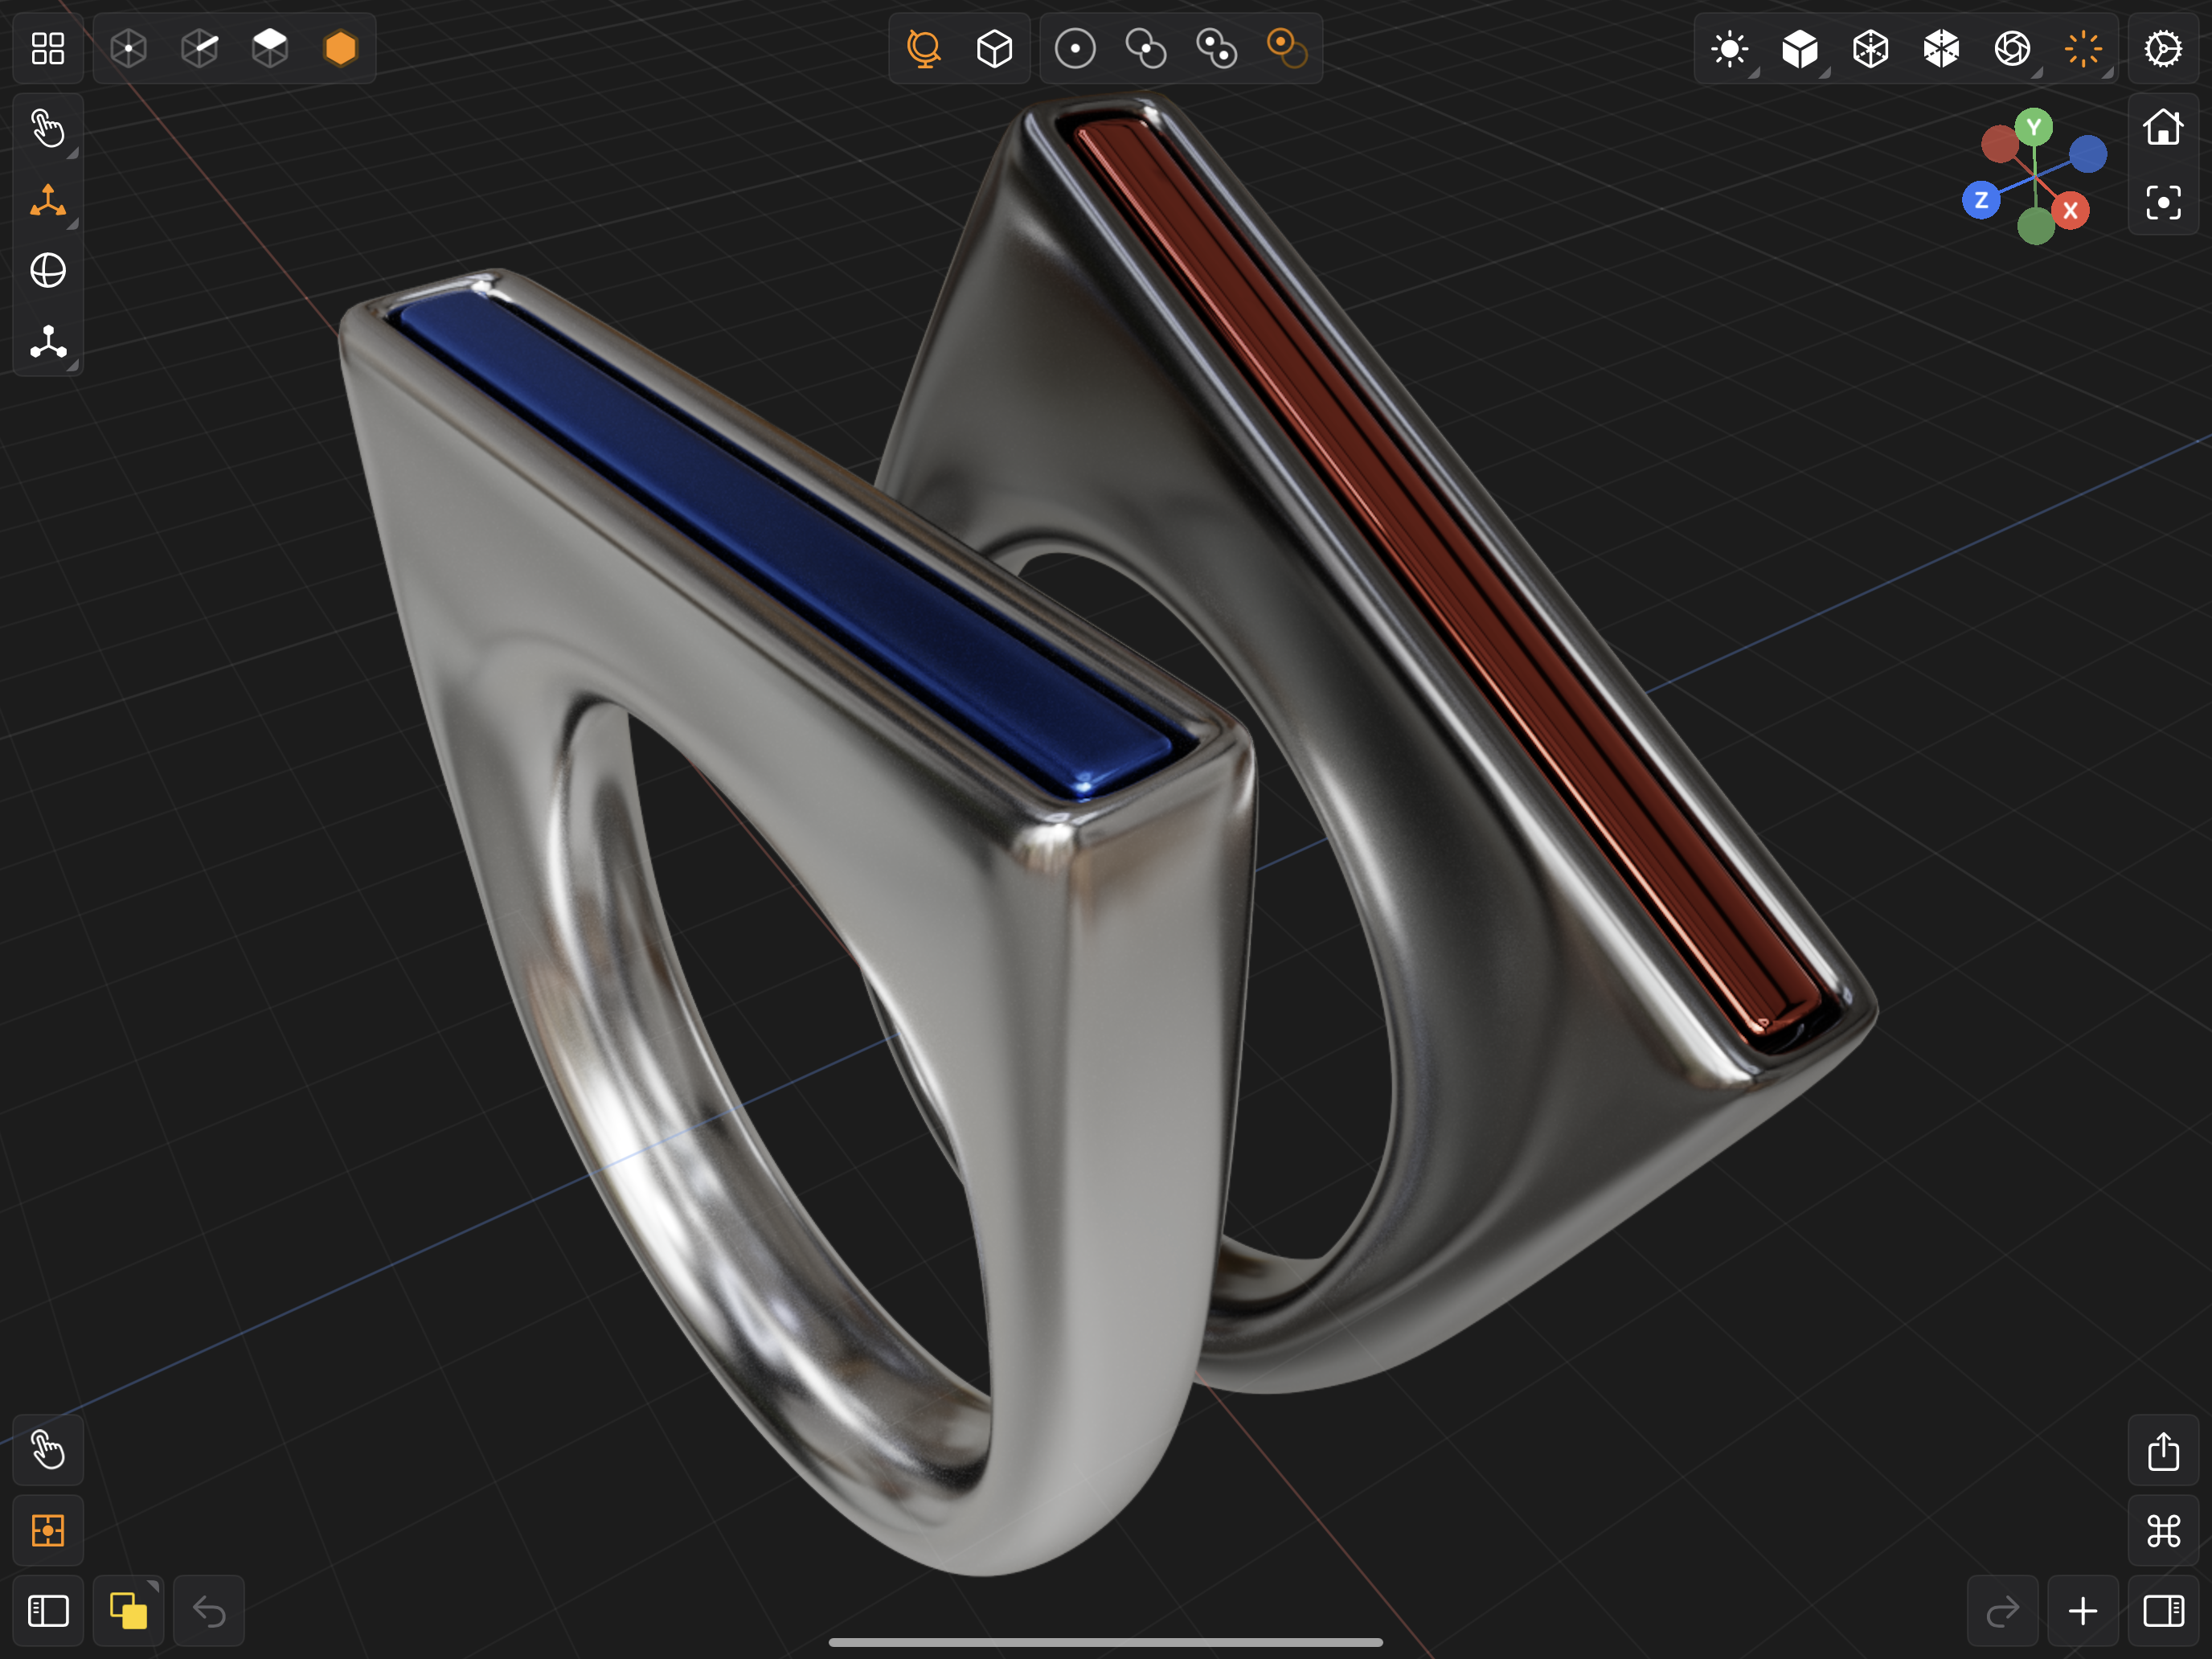Tap the lower-left touch hand icon

click(x=48, y=1450)
